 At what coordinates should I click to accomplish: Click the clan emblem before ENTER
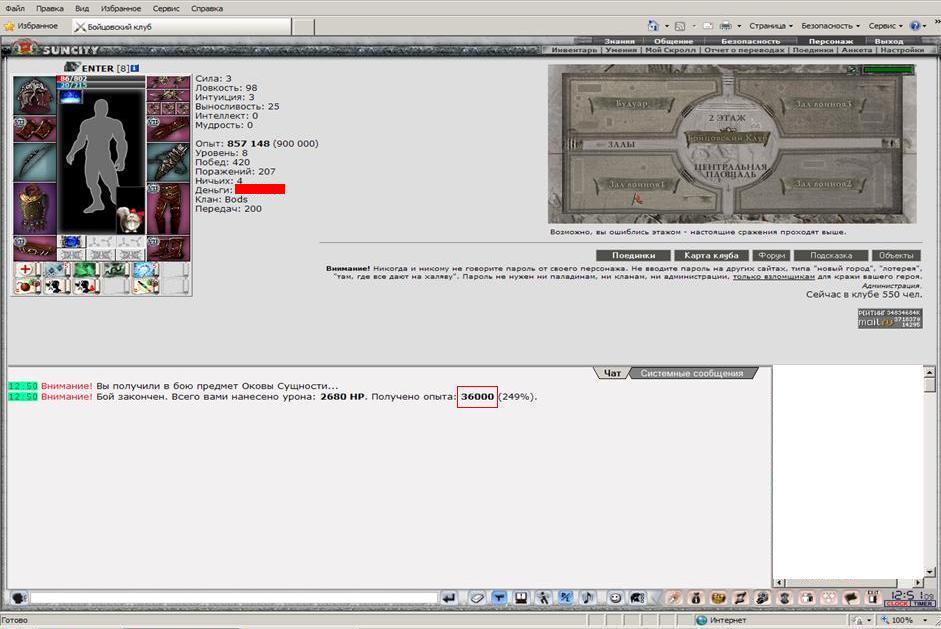[x=71, y=67]
